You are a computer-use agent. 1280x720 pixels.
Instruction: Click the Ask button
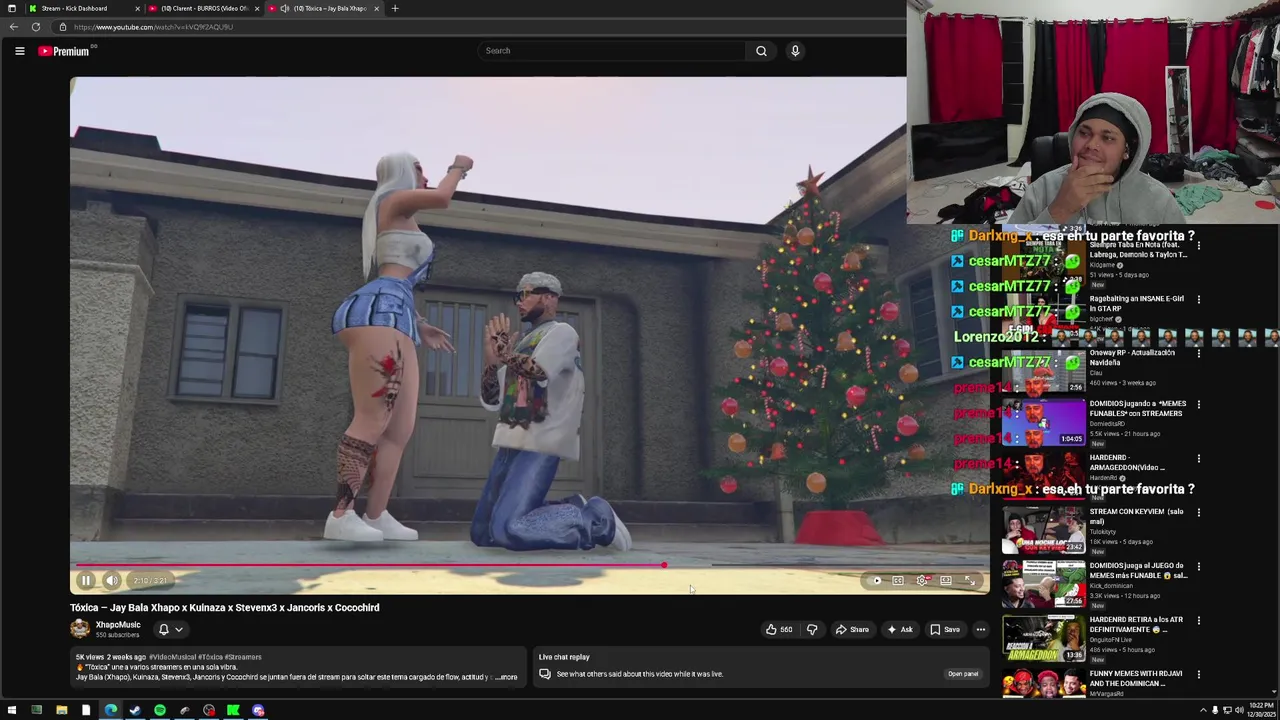[x=899, y=629]
